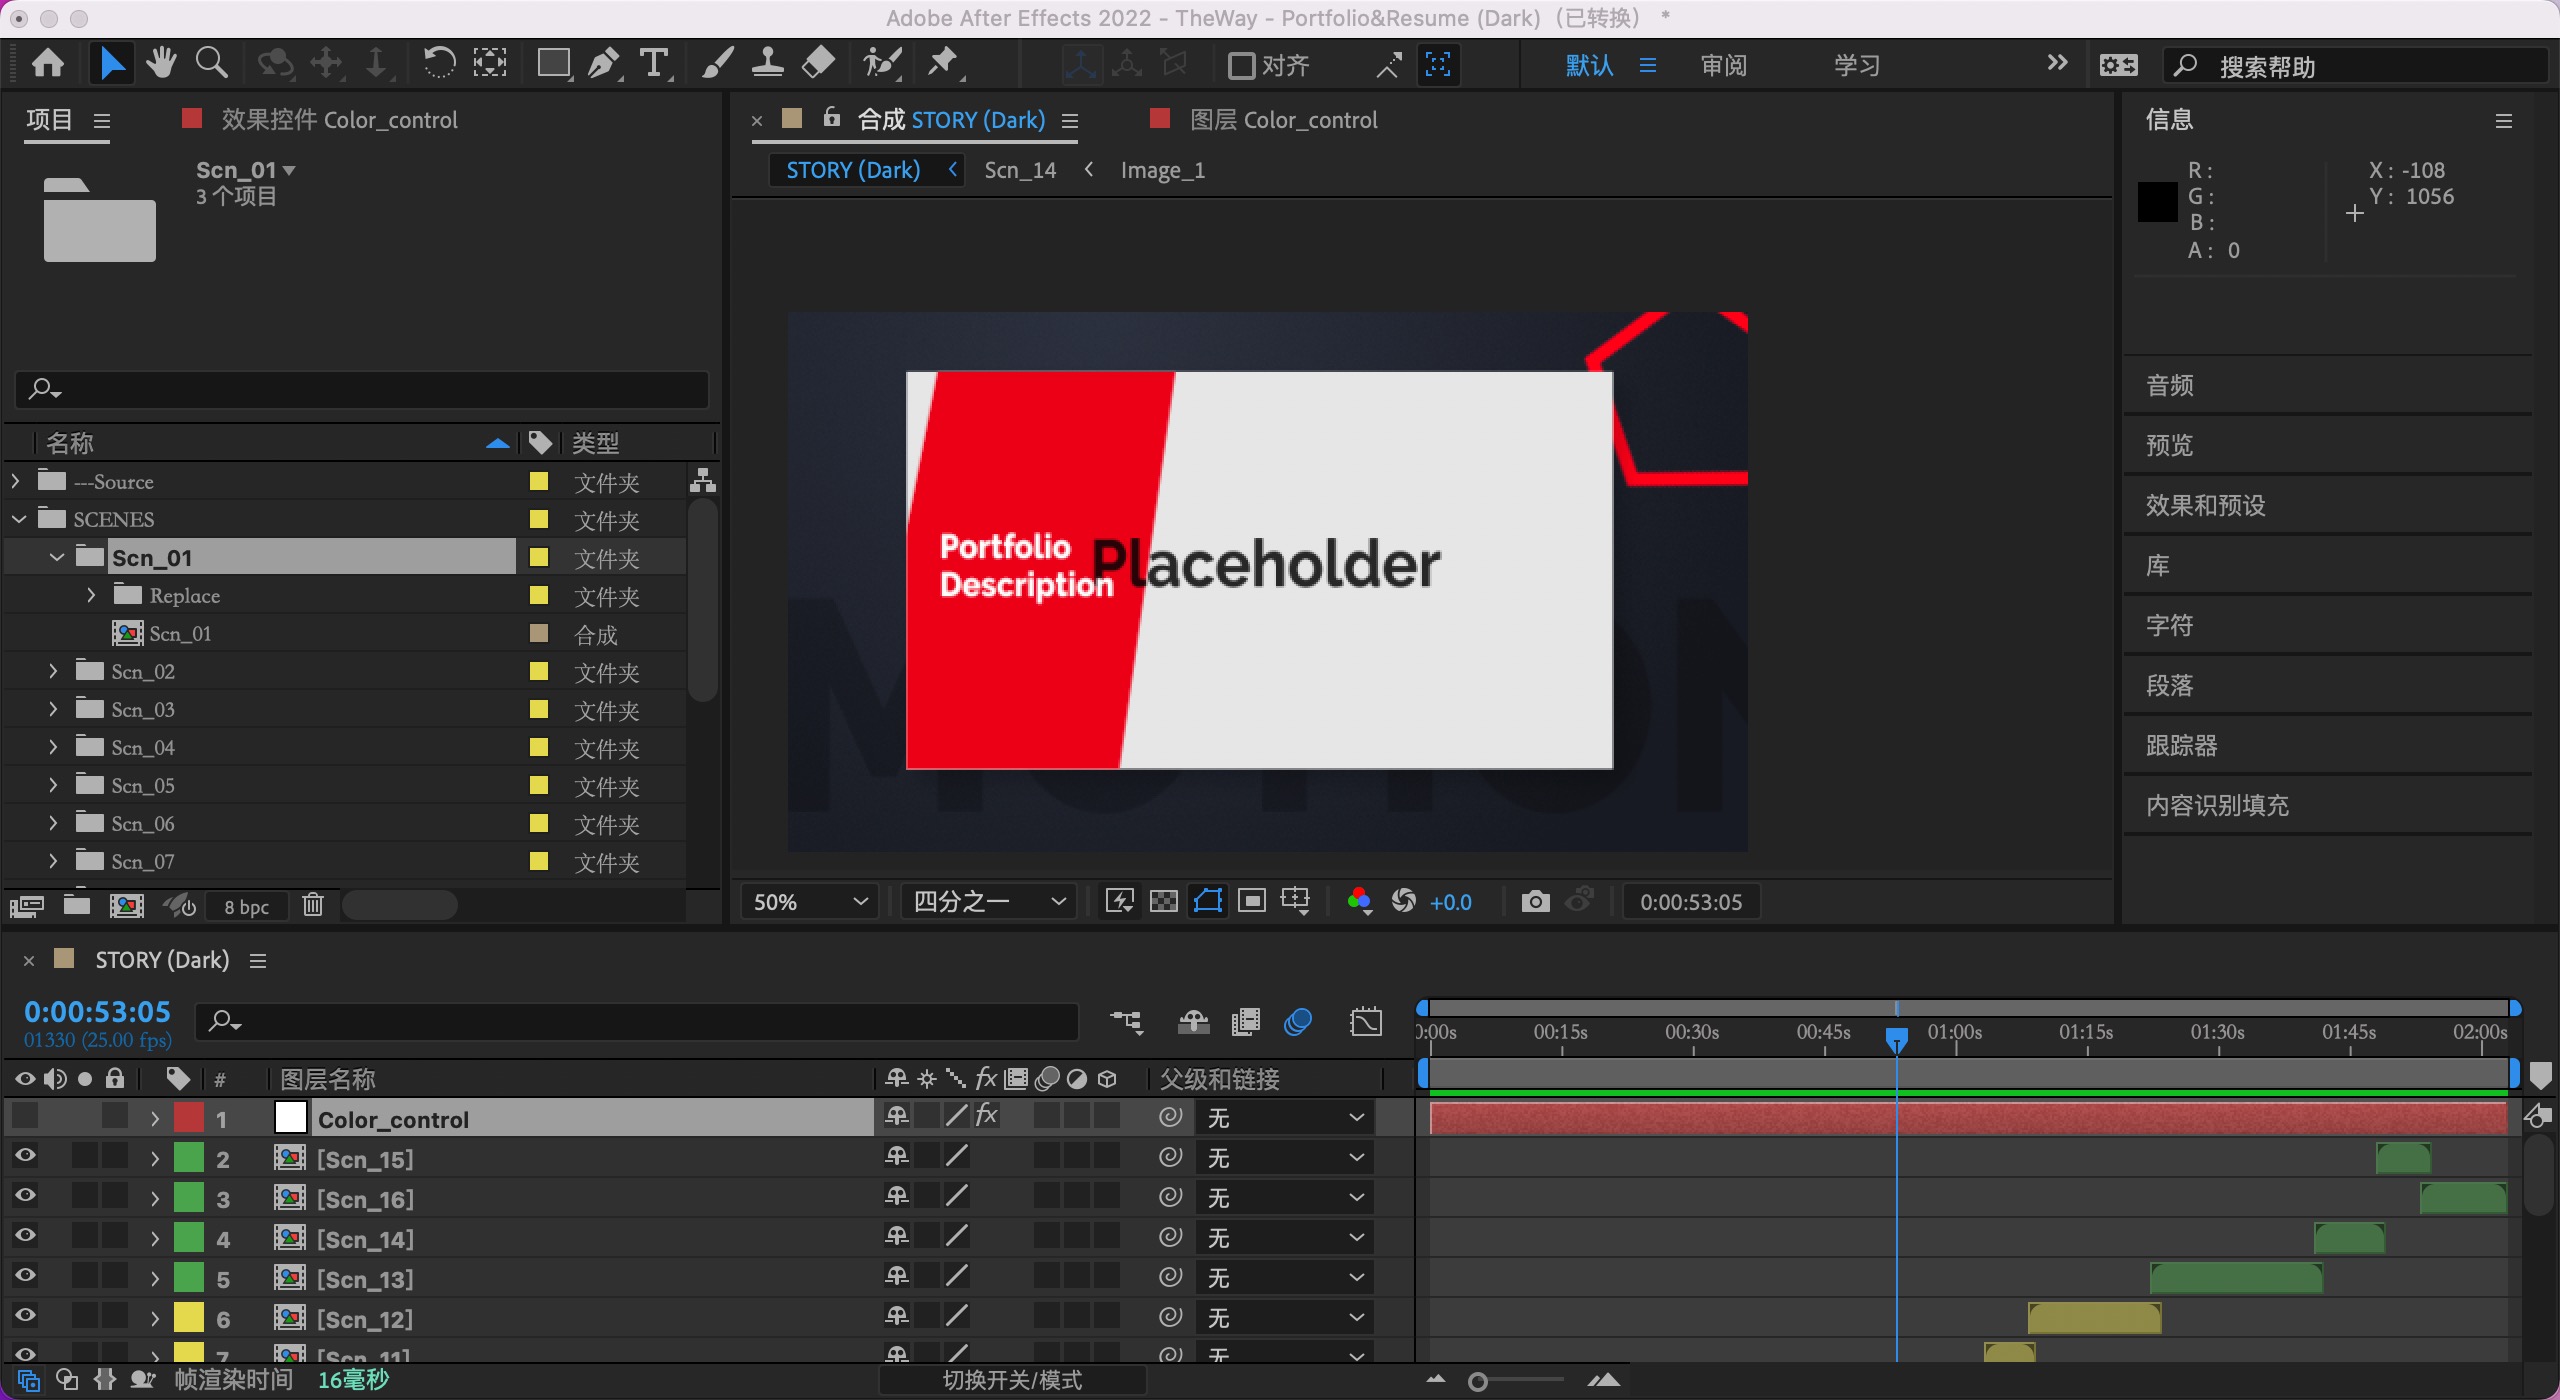
Task: Open parent dropdown for Color_control layer
Action: coord(1285,1118)
